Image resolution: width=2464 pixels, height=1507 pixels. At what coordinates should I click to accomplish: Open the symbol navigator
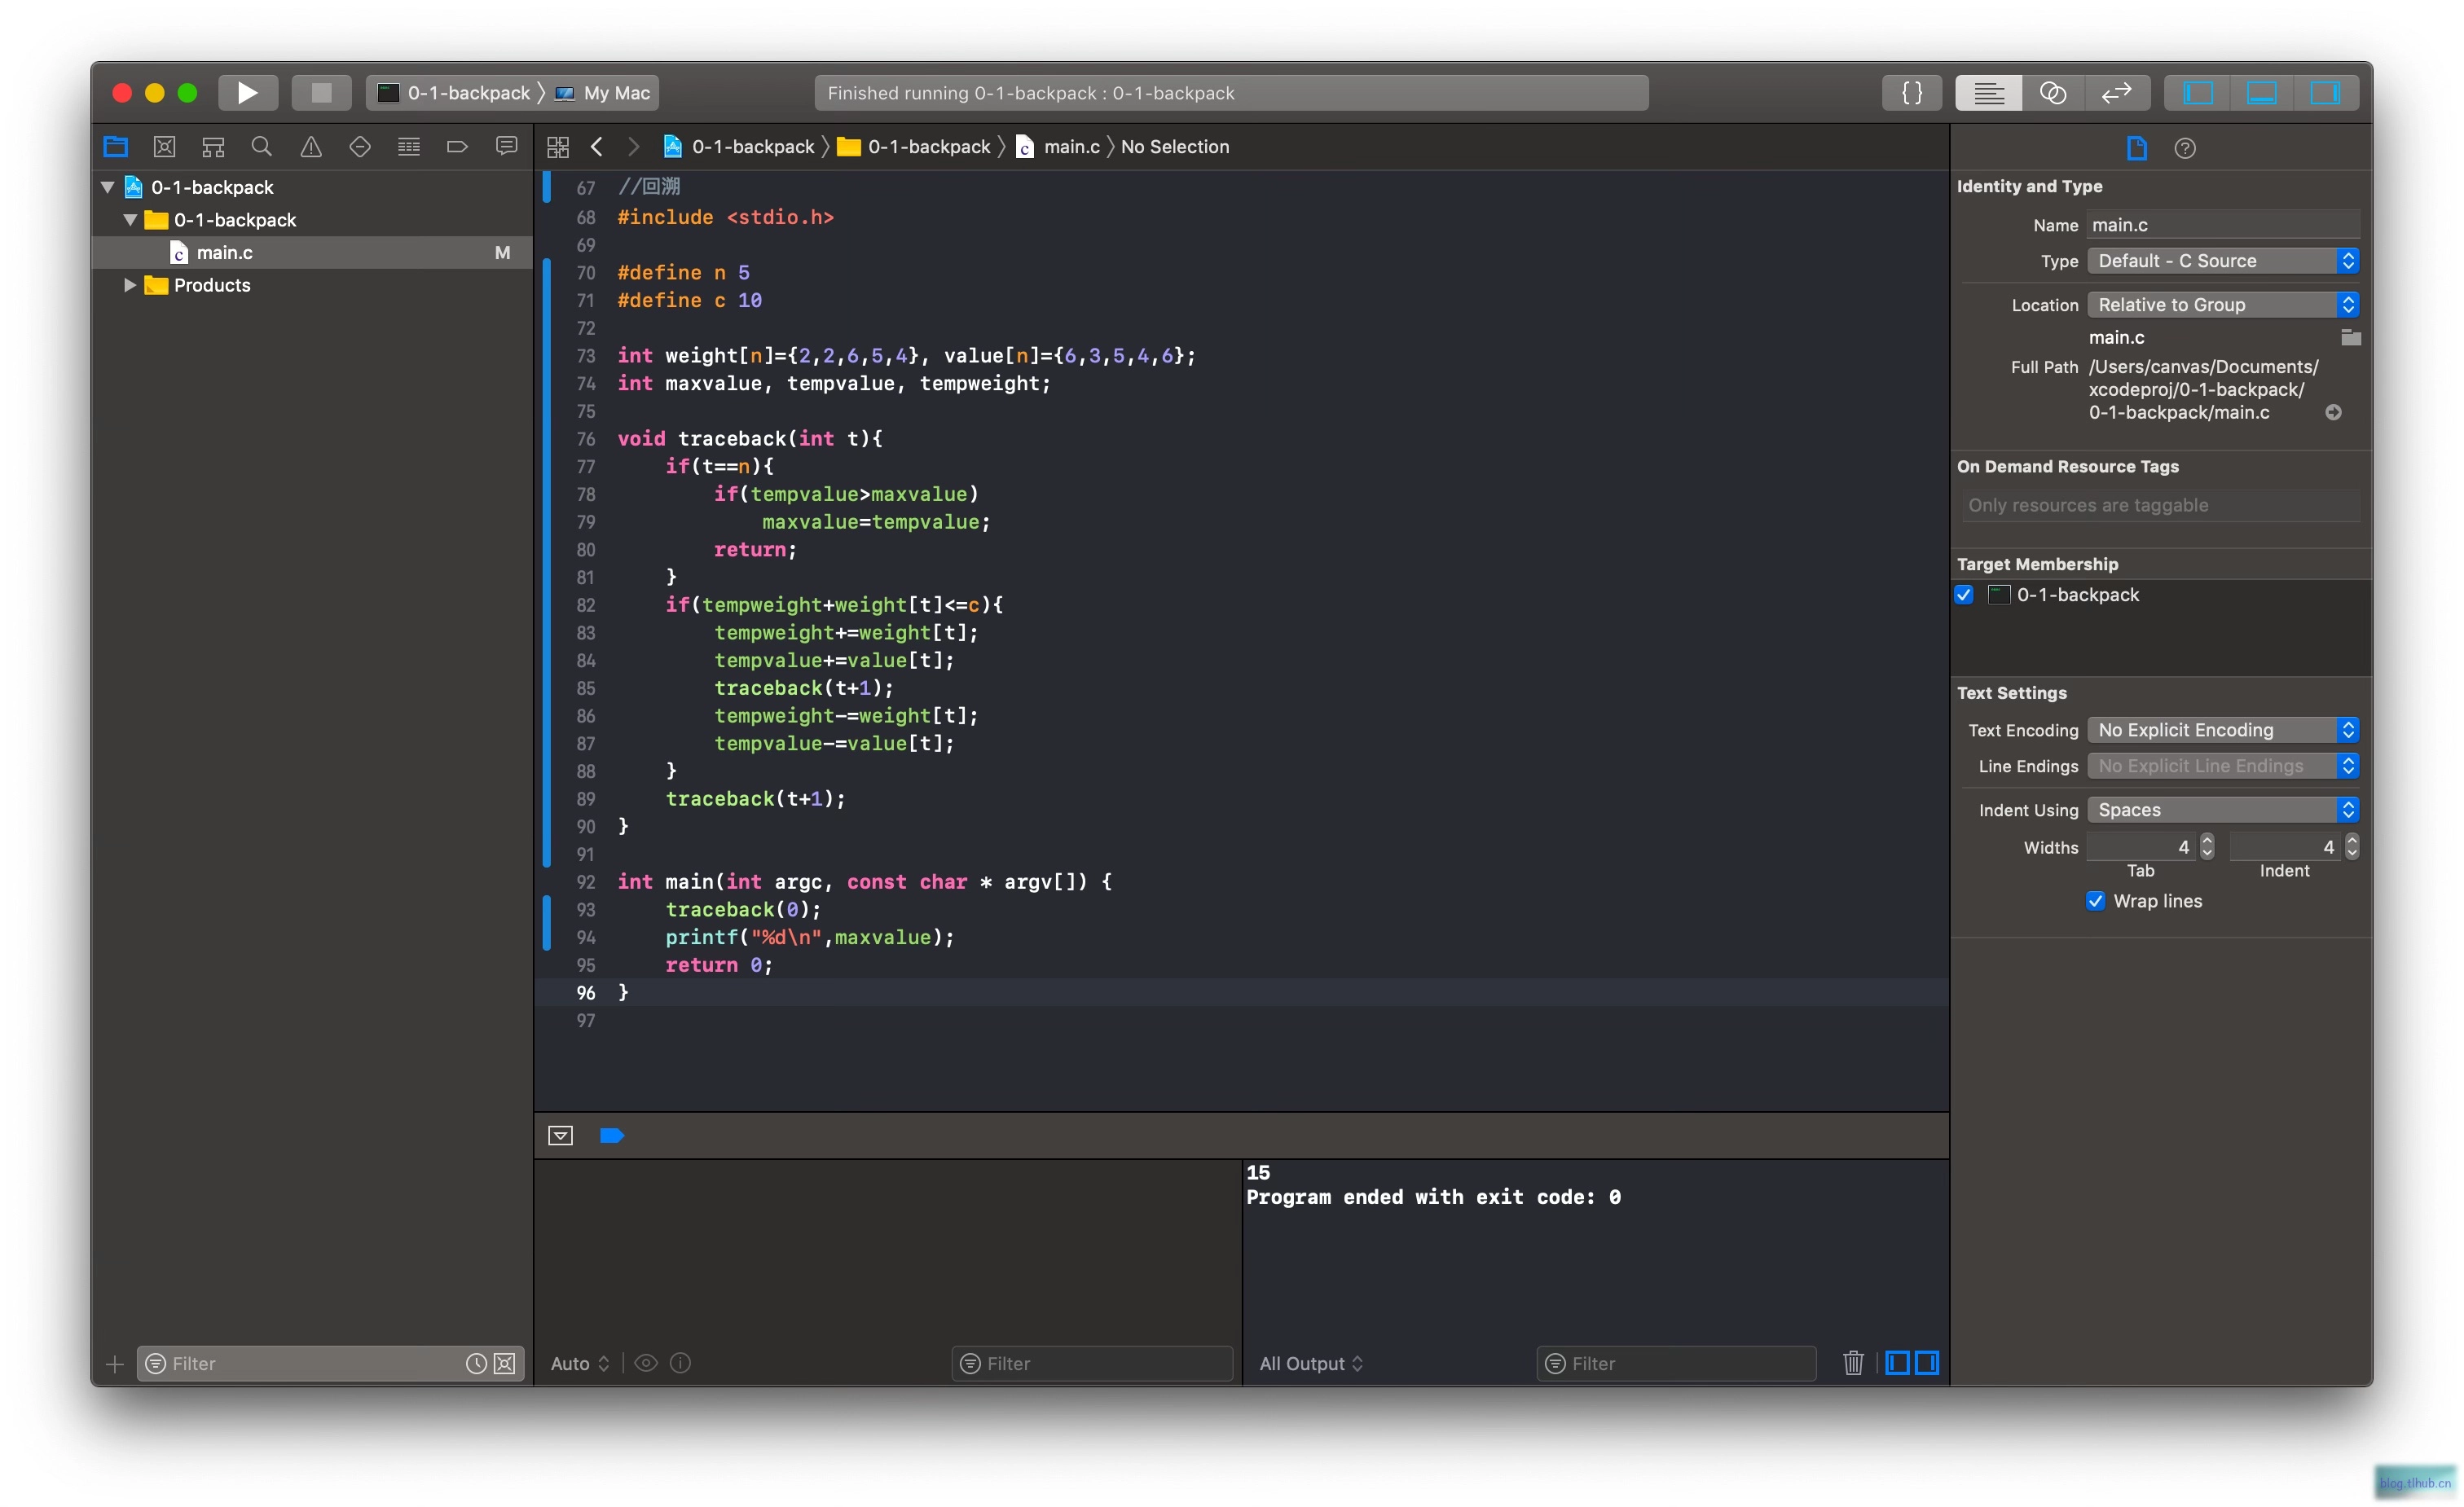click(213, 147)
